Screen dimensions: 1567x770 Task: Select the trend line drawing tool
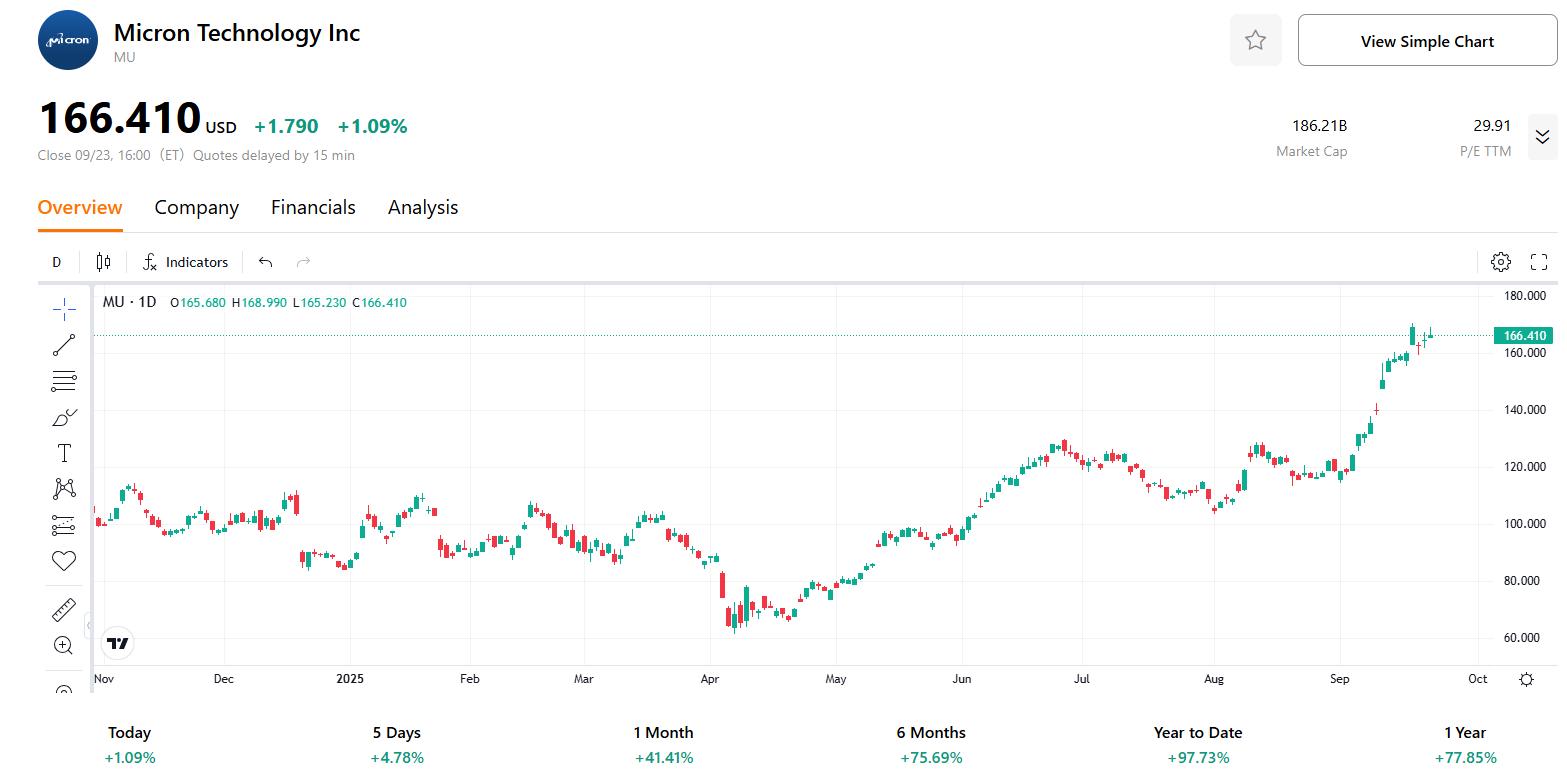62,345
